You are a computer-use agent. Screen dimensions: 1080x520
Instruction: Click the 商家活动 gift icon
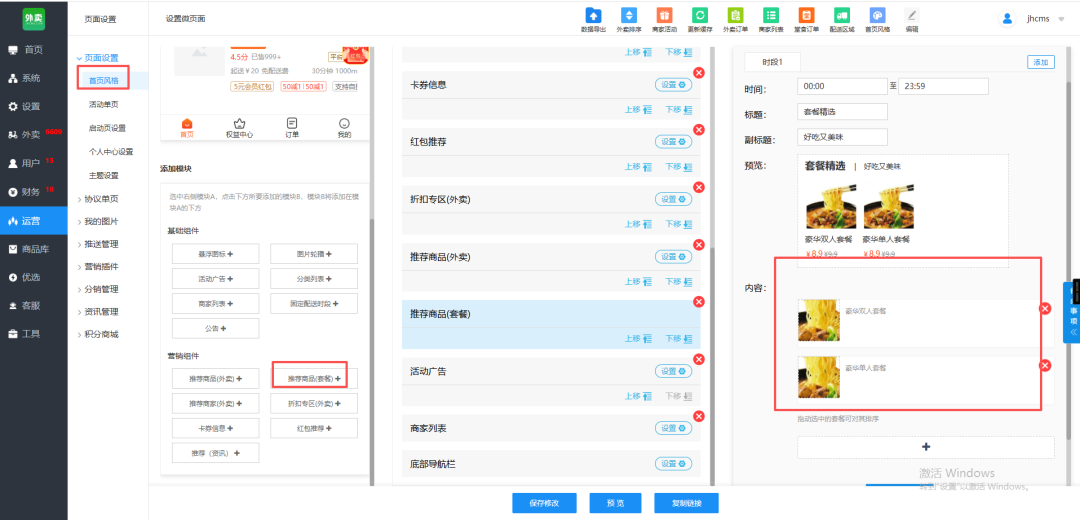(x=664, y=16)
